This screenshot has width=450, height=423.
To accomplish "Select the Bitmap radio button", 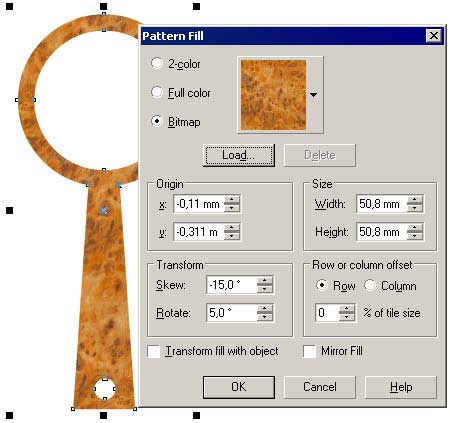I will [x=157, y=121].
